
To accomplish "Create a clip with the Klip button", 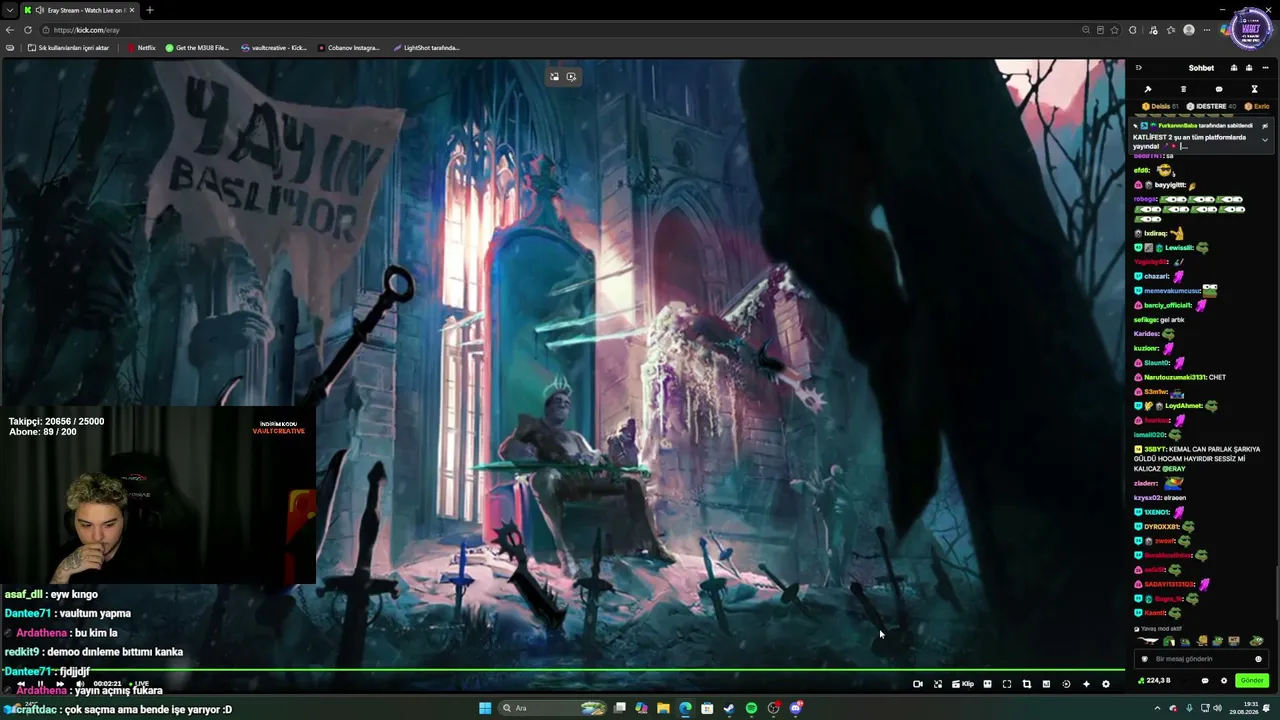I will pyautogui.click(x=963, y=684).
